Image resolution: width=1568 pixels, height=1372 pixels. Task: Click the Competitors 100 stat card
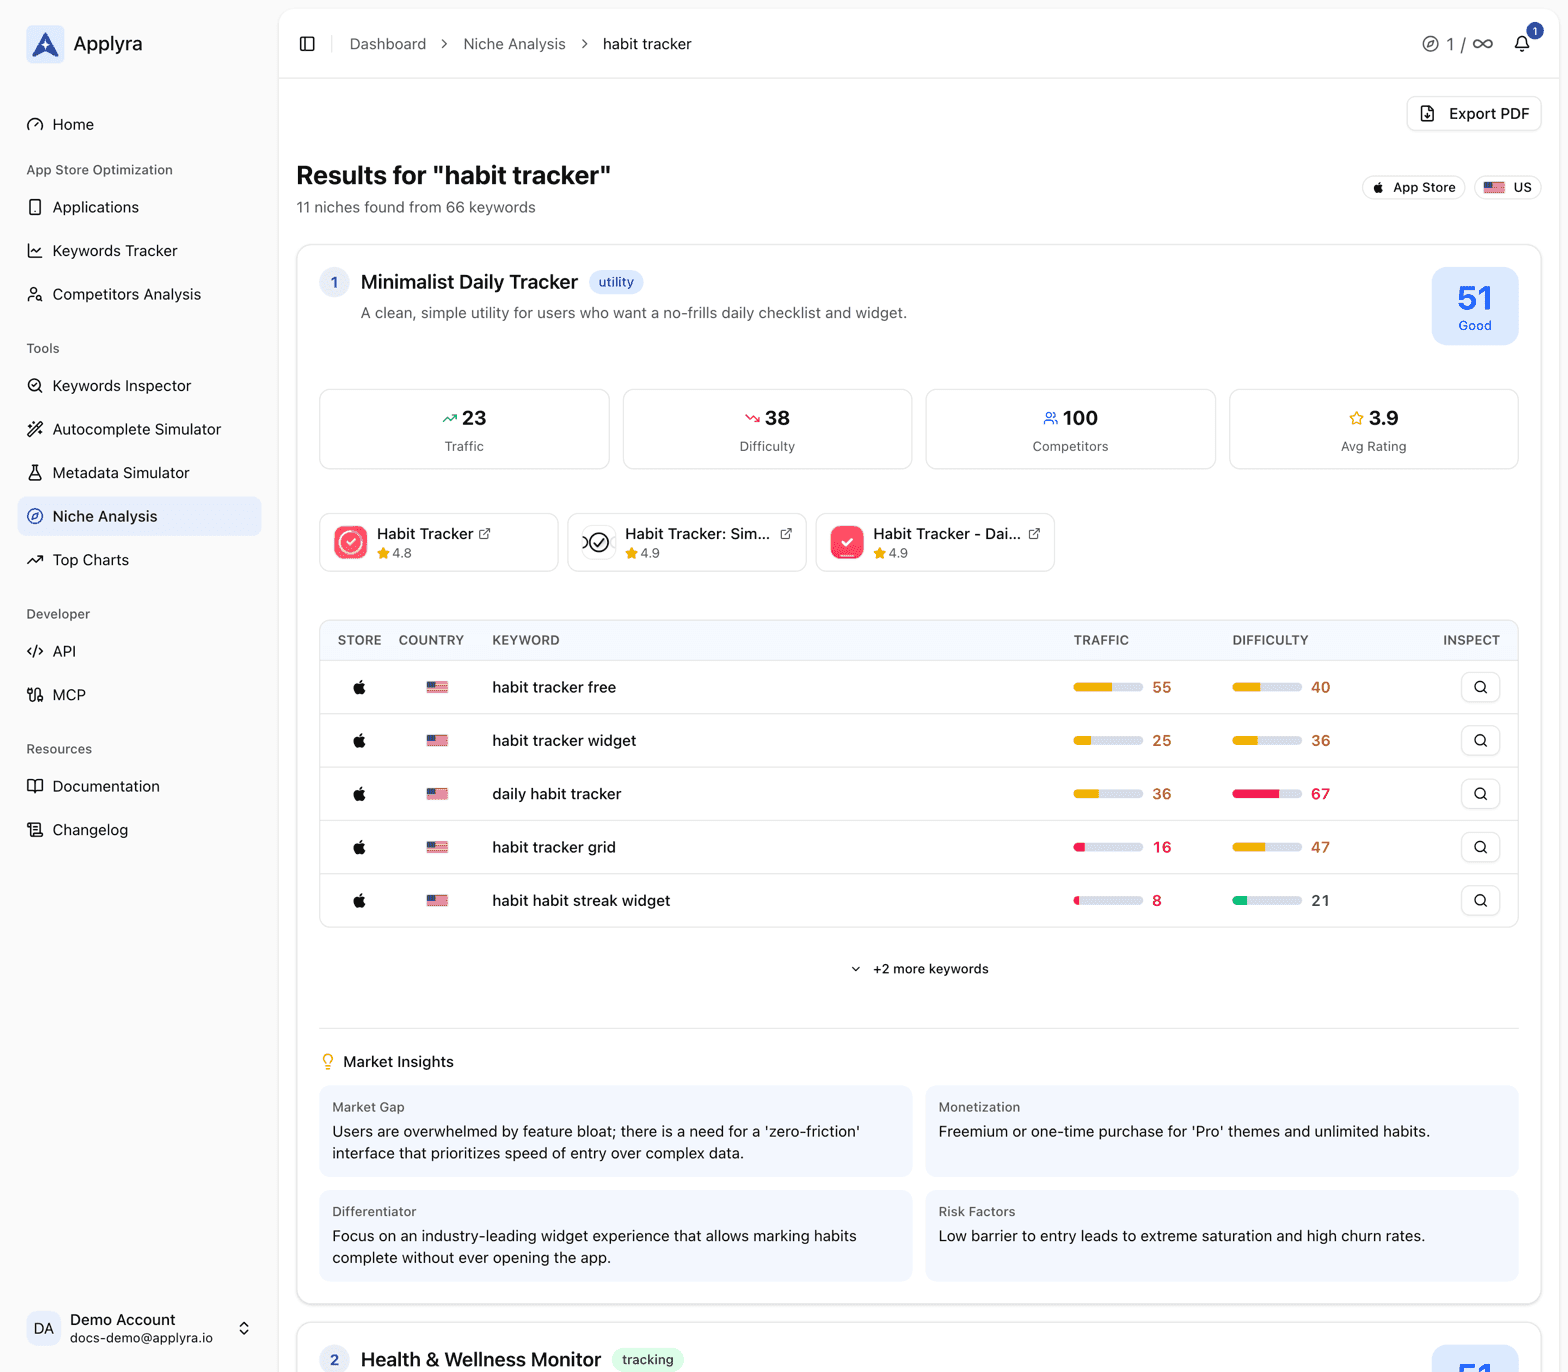point(1070,429)
